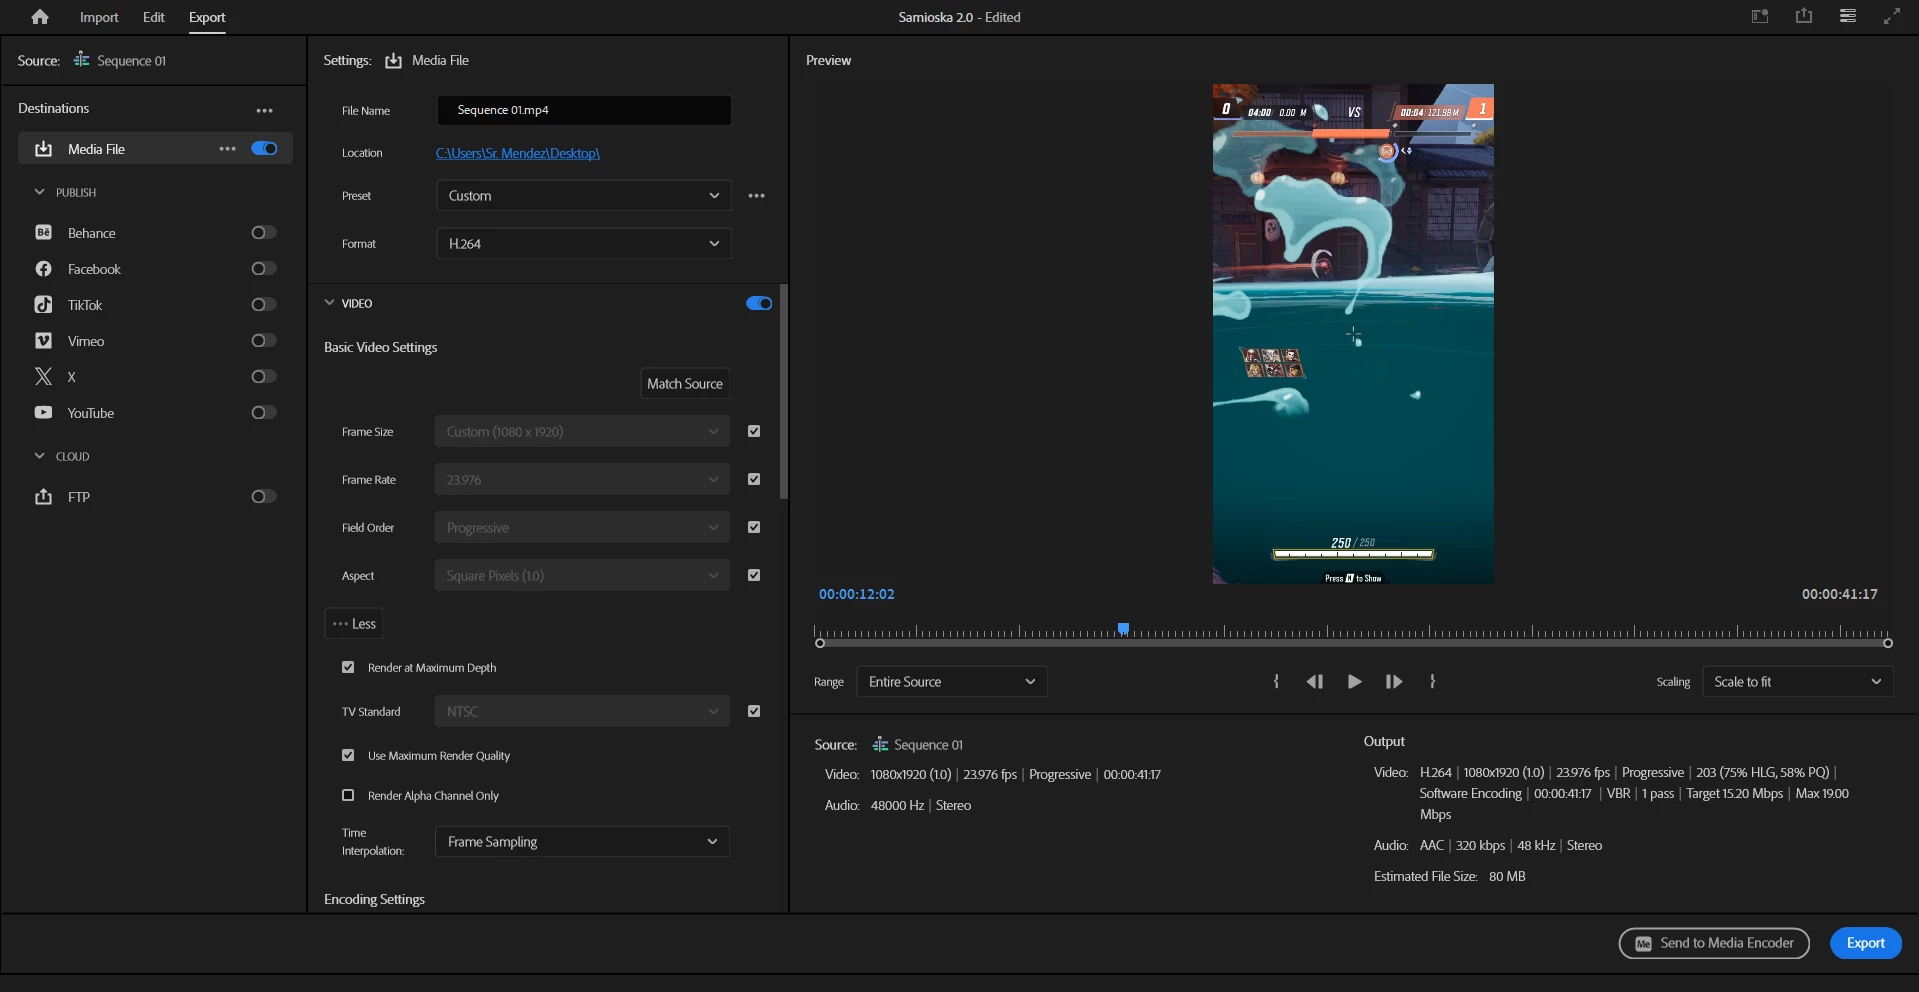Collapse the VIDEO settings section
Image resolution: width=1919 pixels, height=992 pixels.
pyautogui.click(x=329, y=303)
